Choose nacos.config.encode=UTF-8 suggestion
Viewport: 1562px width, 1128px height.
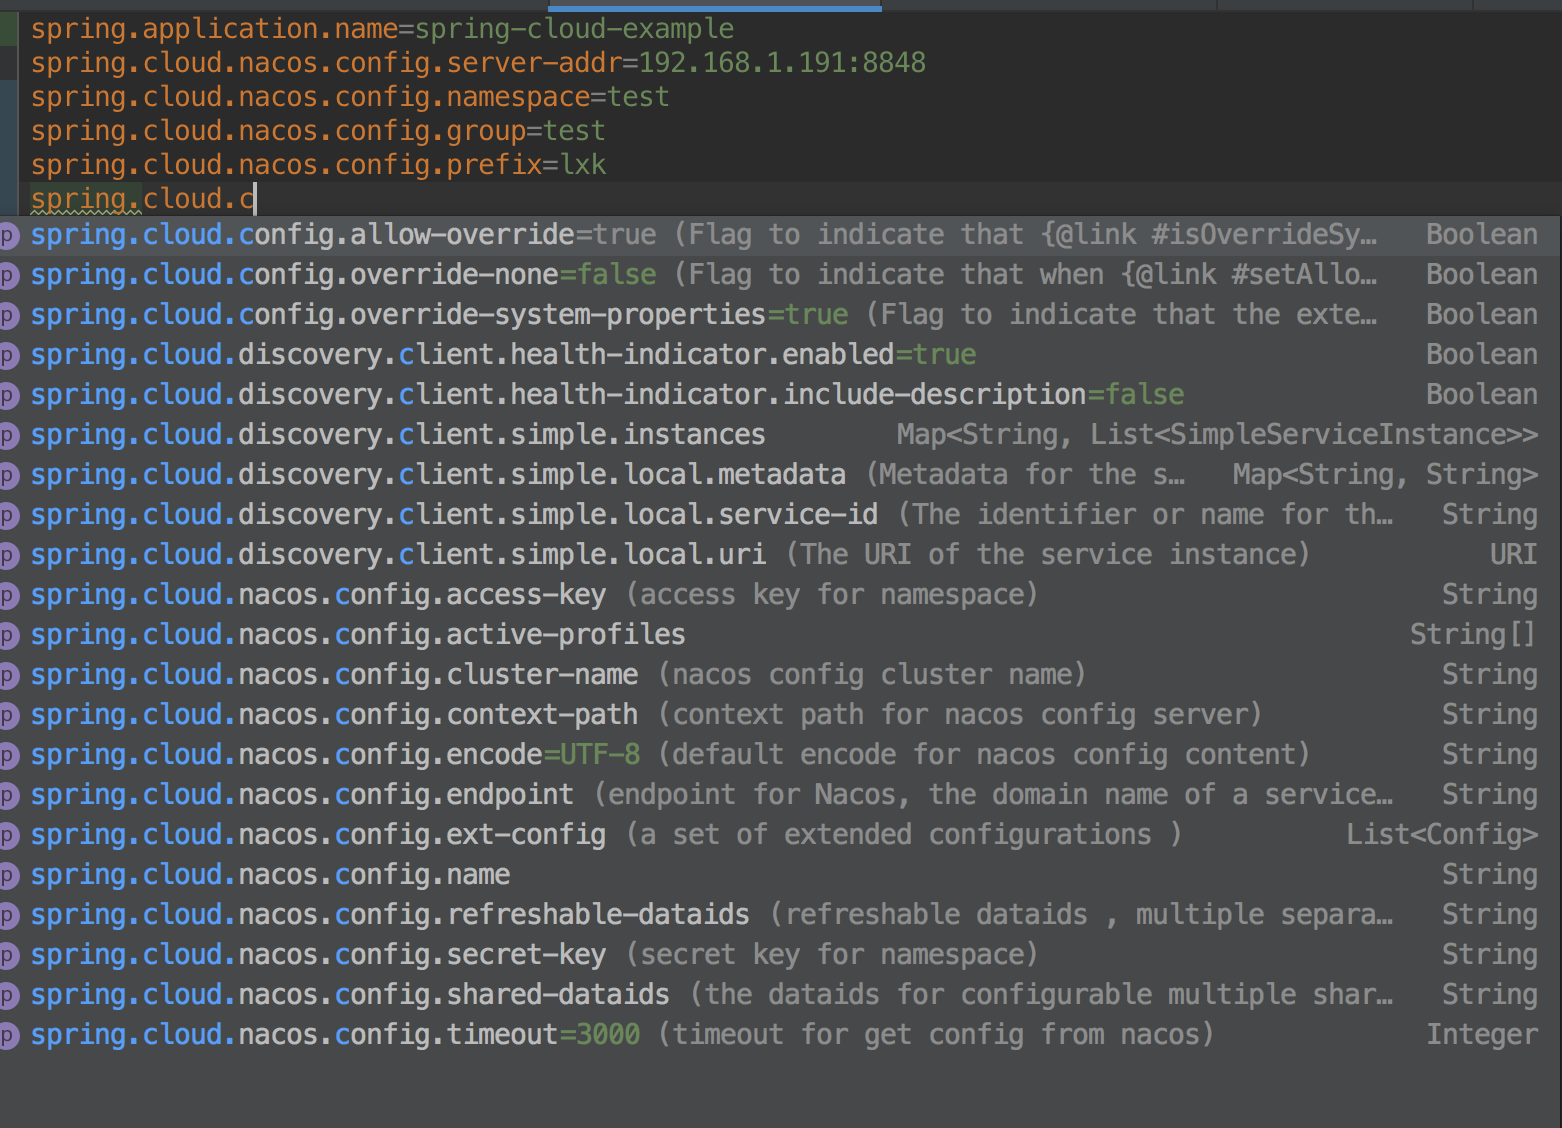781,755
